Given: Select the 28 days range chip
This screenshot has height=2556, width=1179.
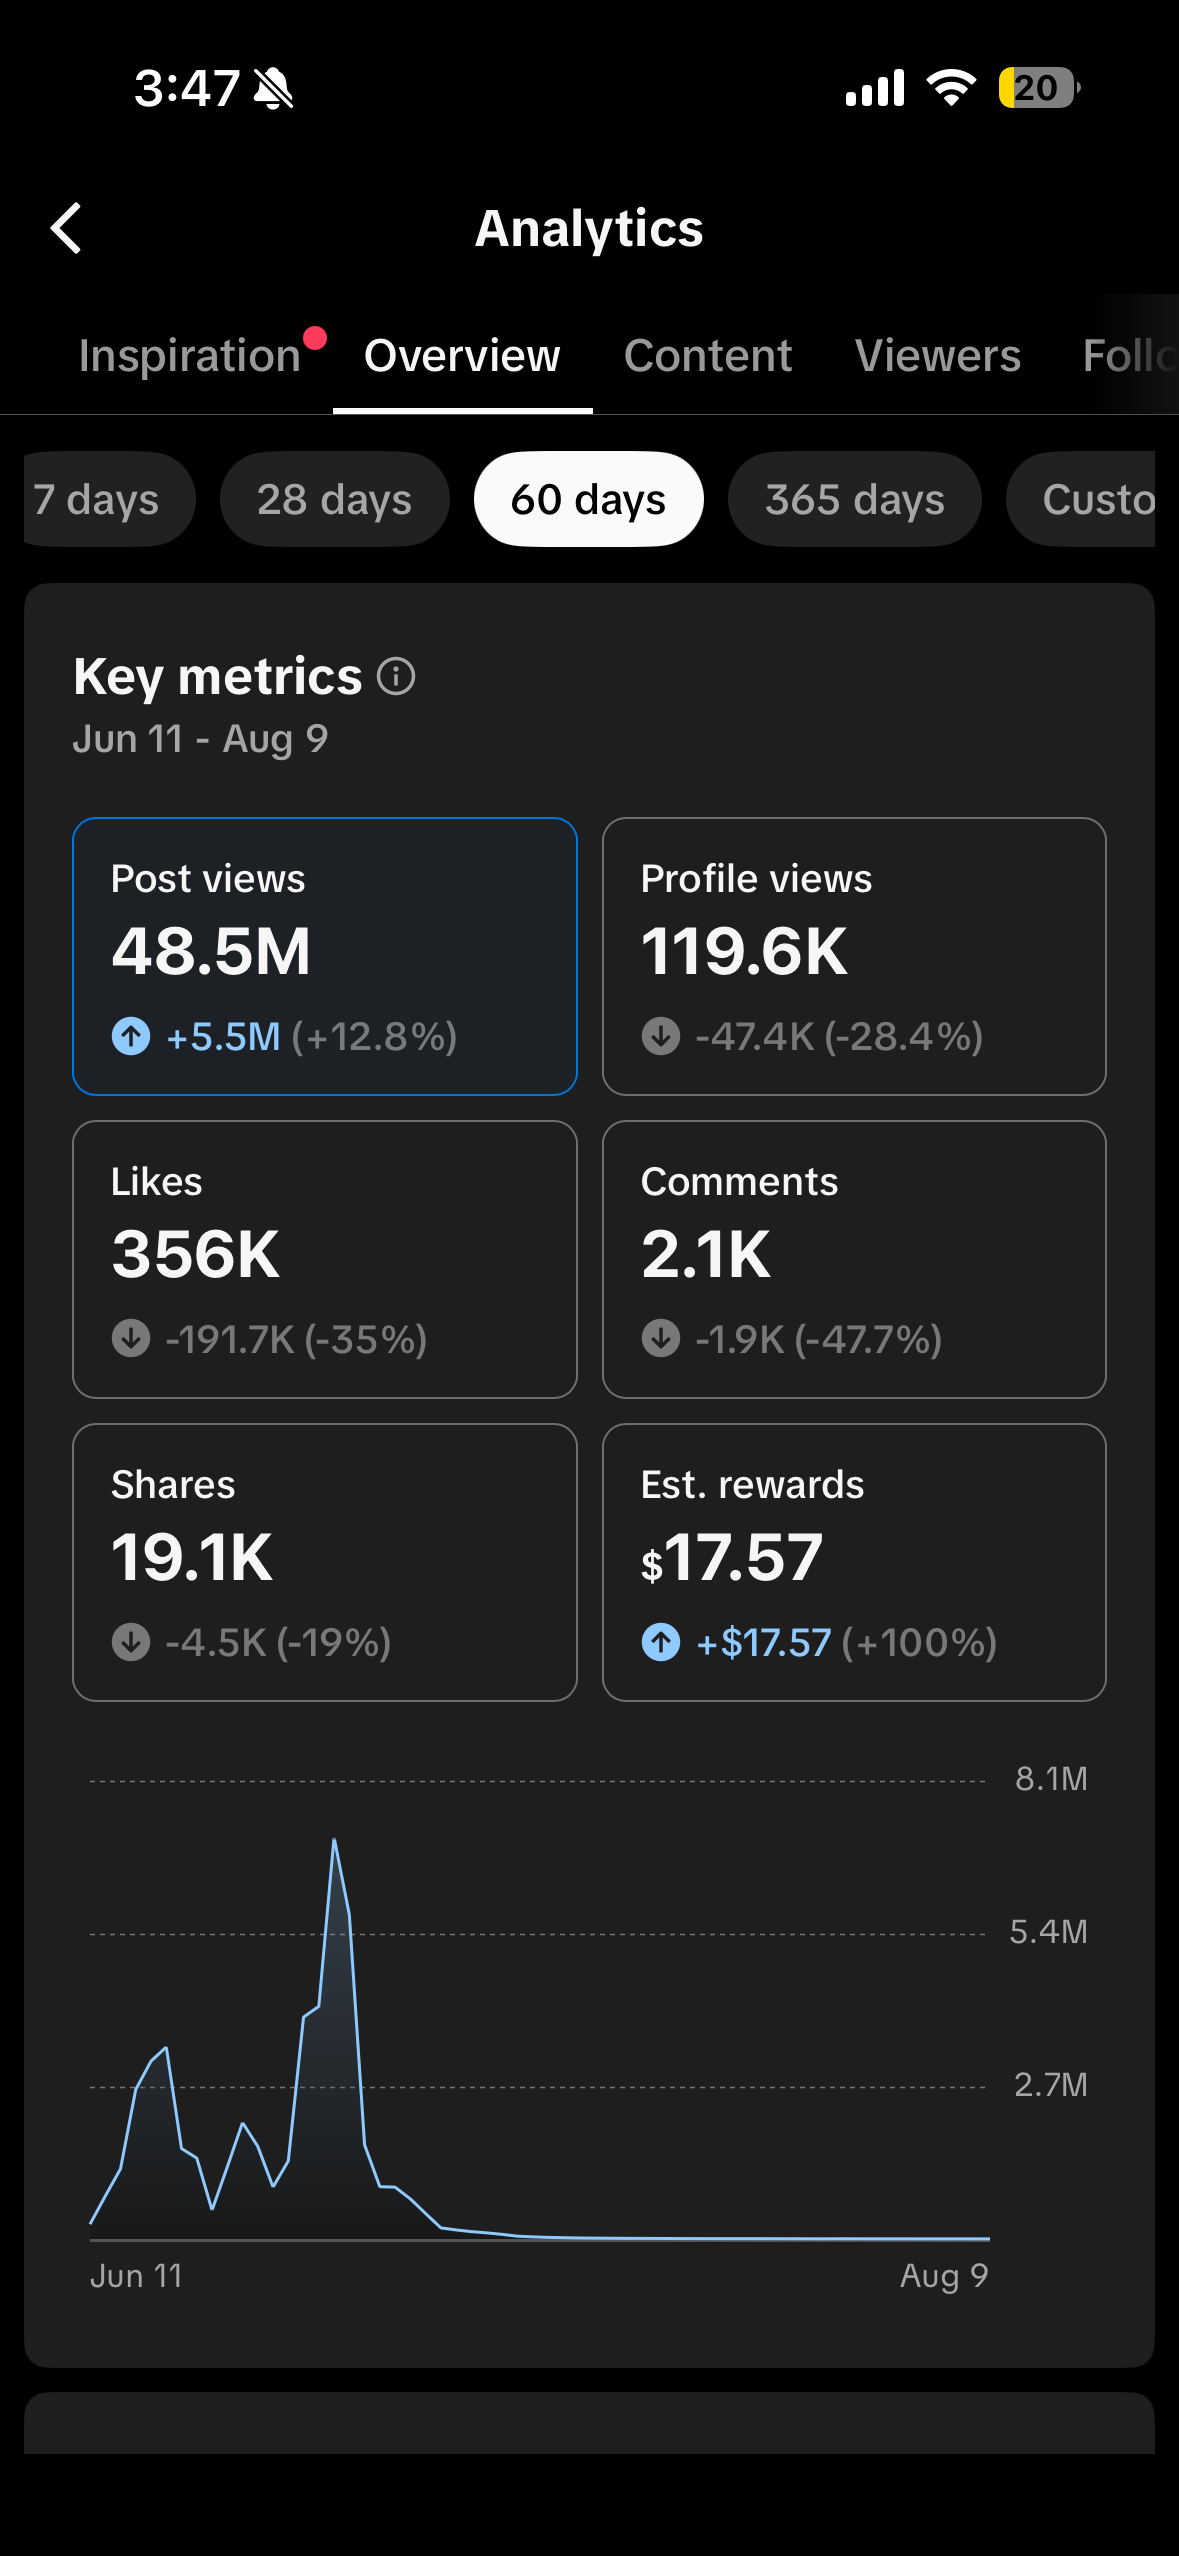Looking at the screenshot, I should point(335,499).
